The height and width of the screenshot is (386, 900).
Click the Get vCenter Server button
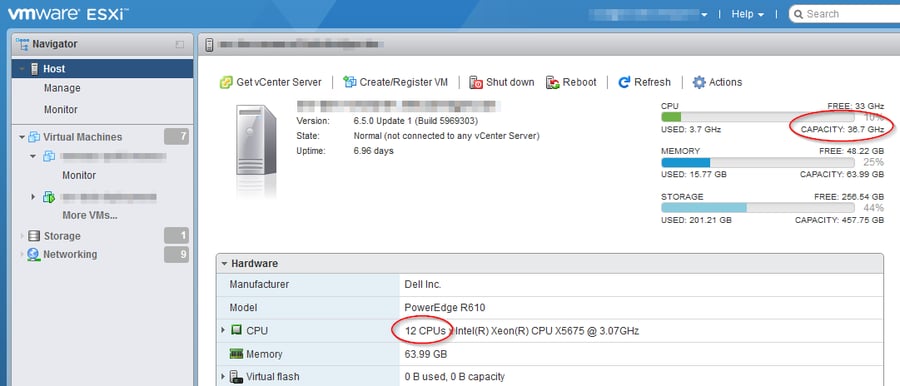(x=271, y=82)
